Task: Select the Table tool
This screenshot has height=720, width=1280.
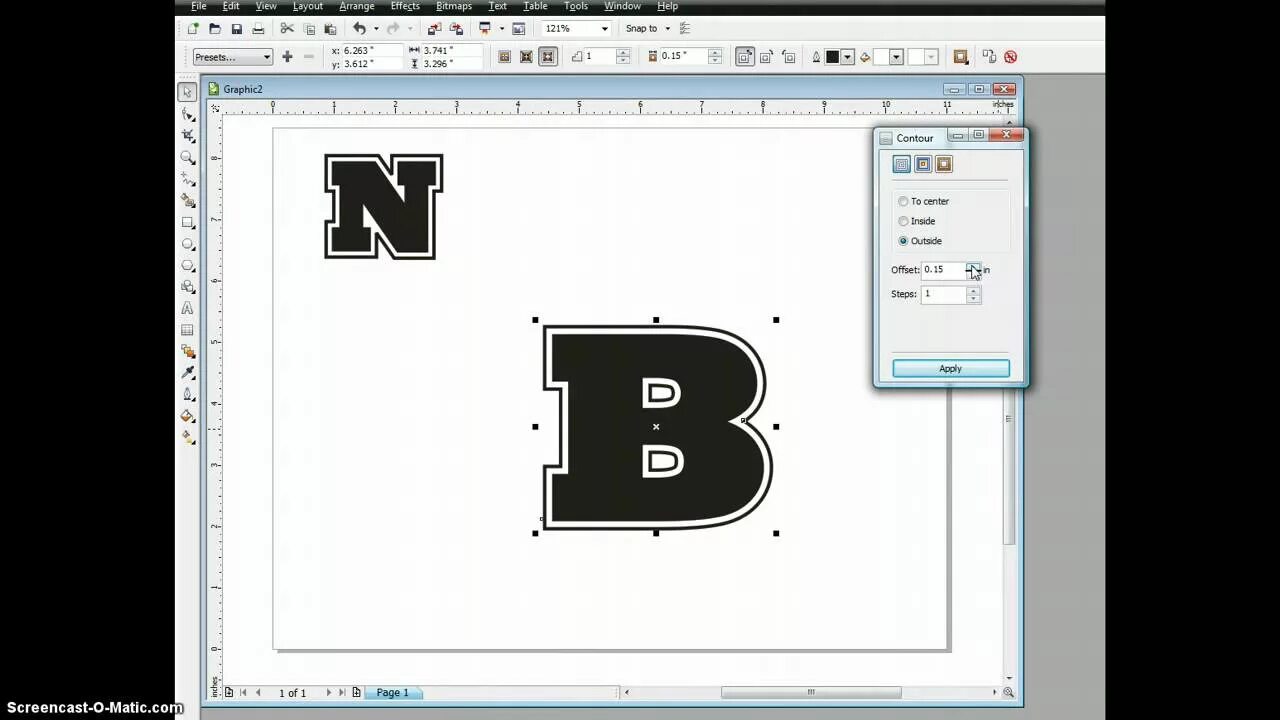Action: 187,330
